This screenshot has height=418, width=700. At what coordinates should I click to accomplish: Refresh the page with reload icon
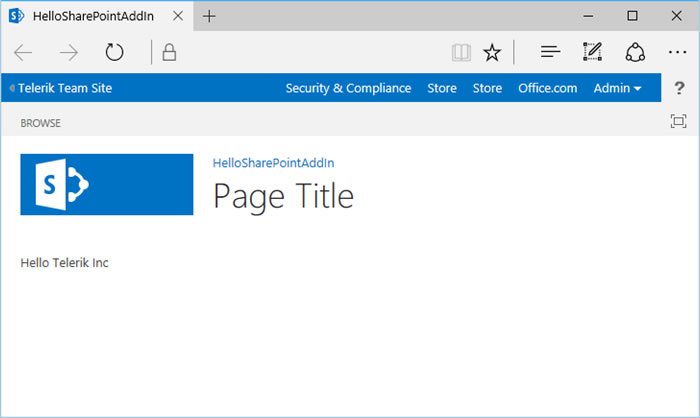(114, 52)
